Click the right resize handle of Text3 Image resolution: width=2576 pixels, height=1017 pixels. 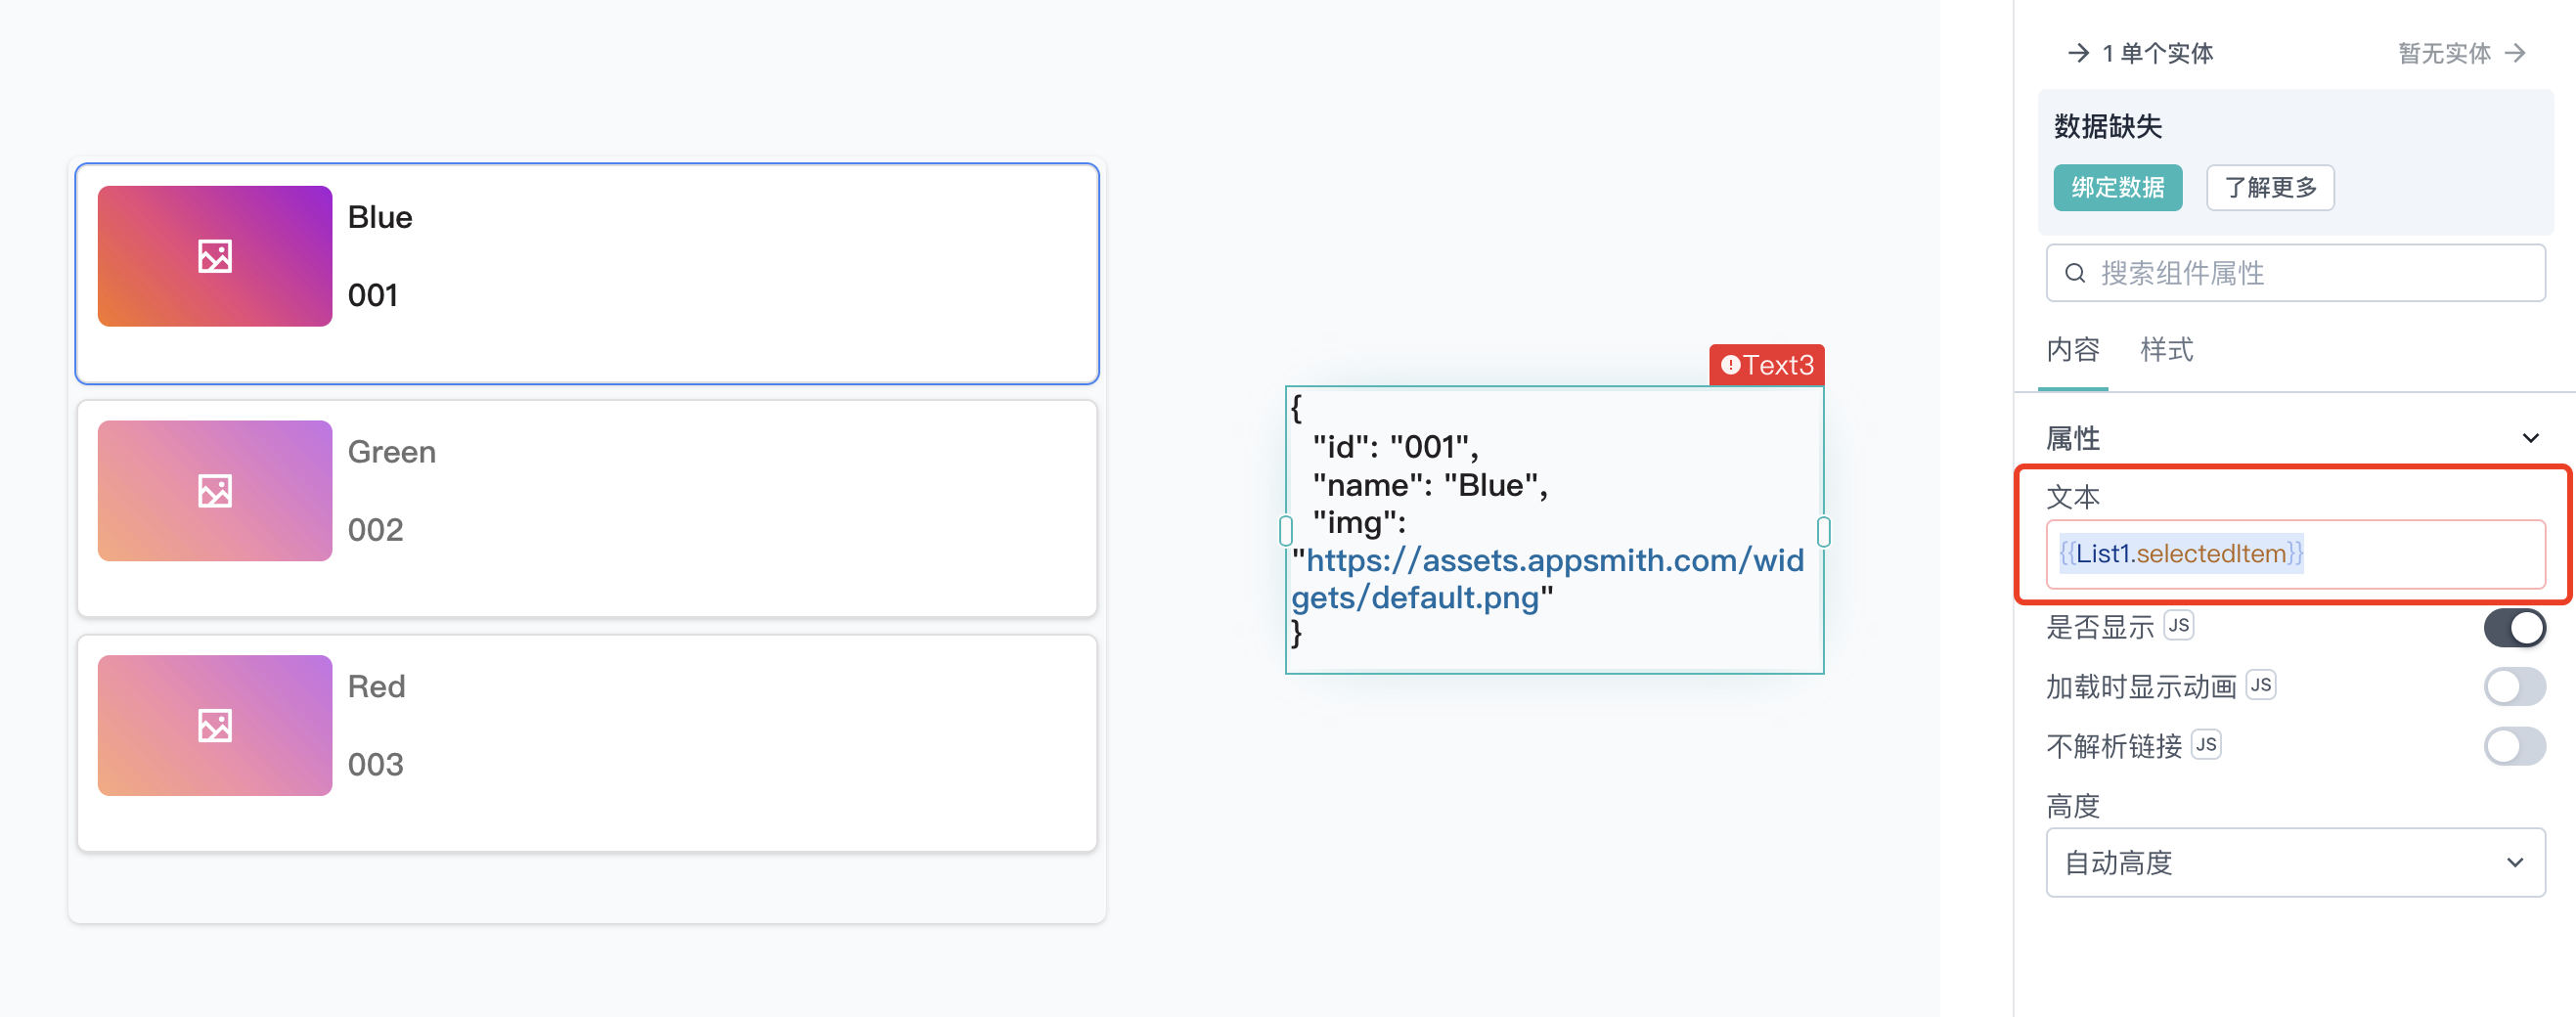(x=1823, y=531)
